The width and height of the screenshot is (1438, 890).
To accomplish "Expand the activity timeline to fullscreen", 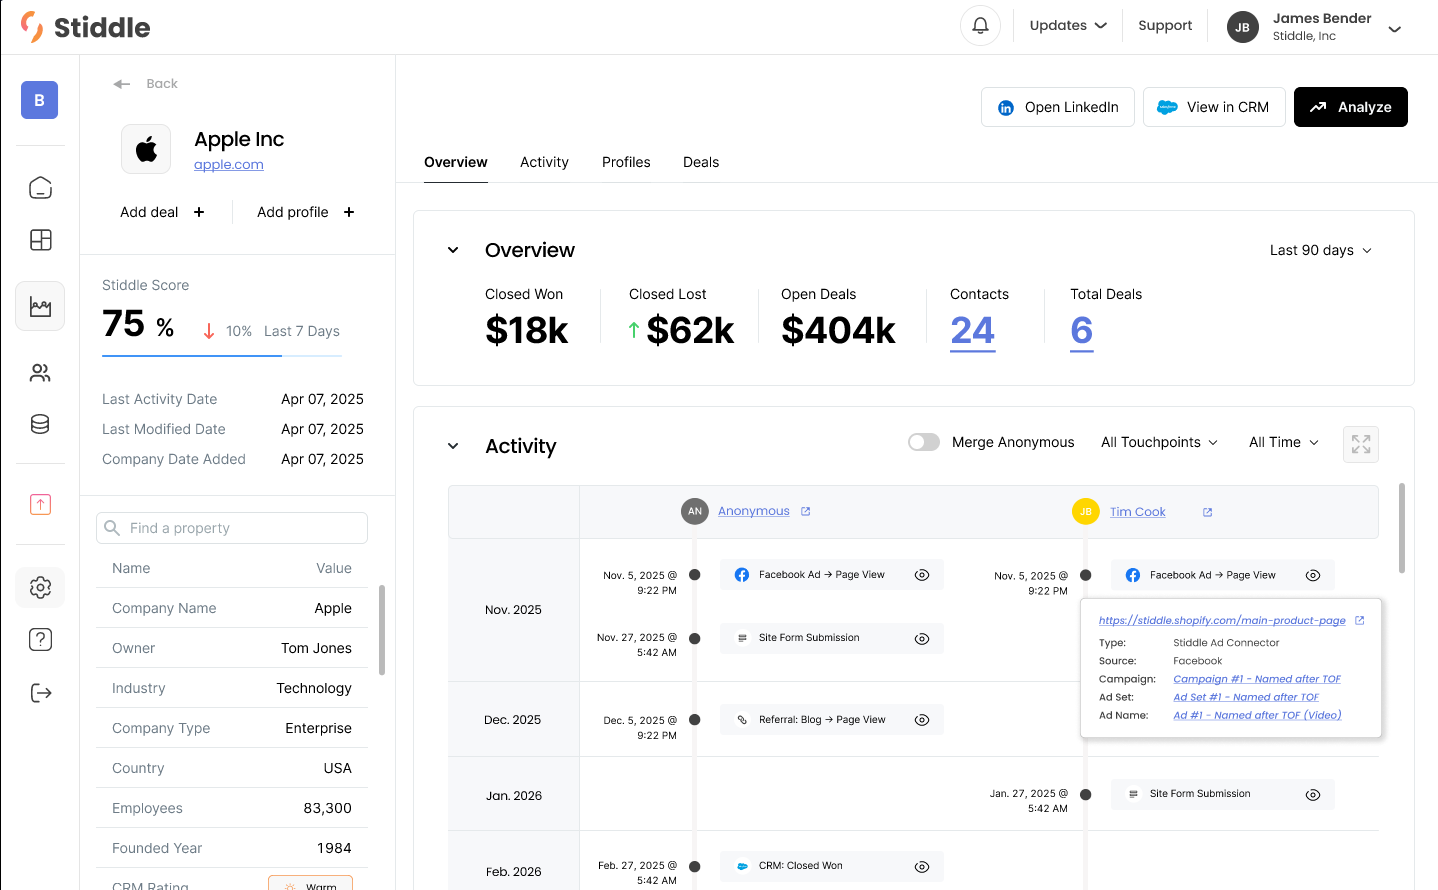I will pos(1361,444).
